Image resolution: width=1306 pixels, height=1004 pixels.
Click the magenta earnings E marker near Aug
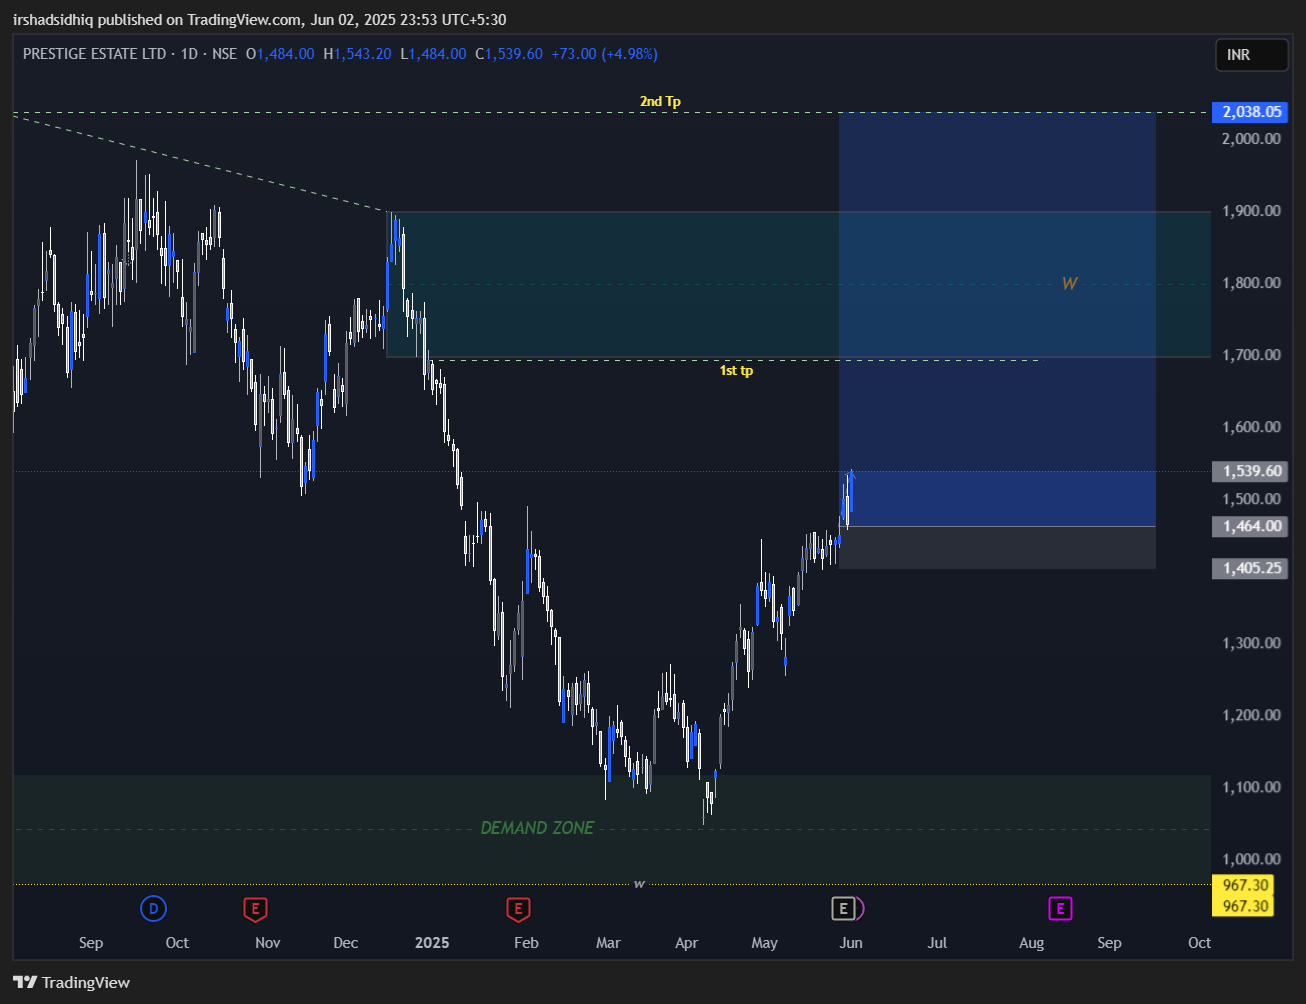[x=1060, y=909]
